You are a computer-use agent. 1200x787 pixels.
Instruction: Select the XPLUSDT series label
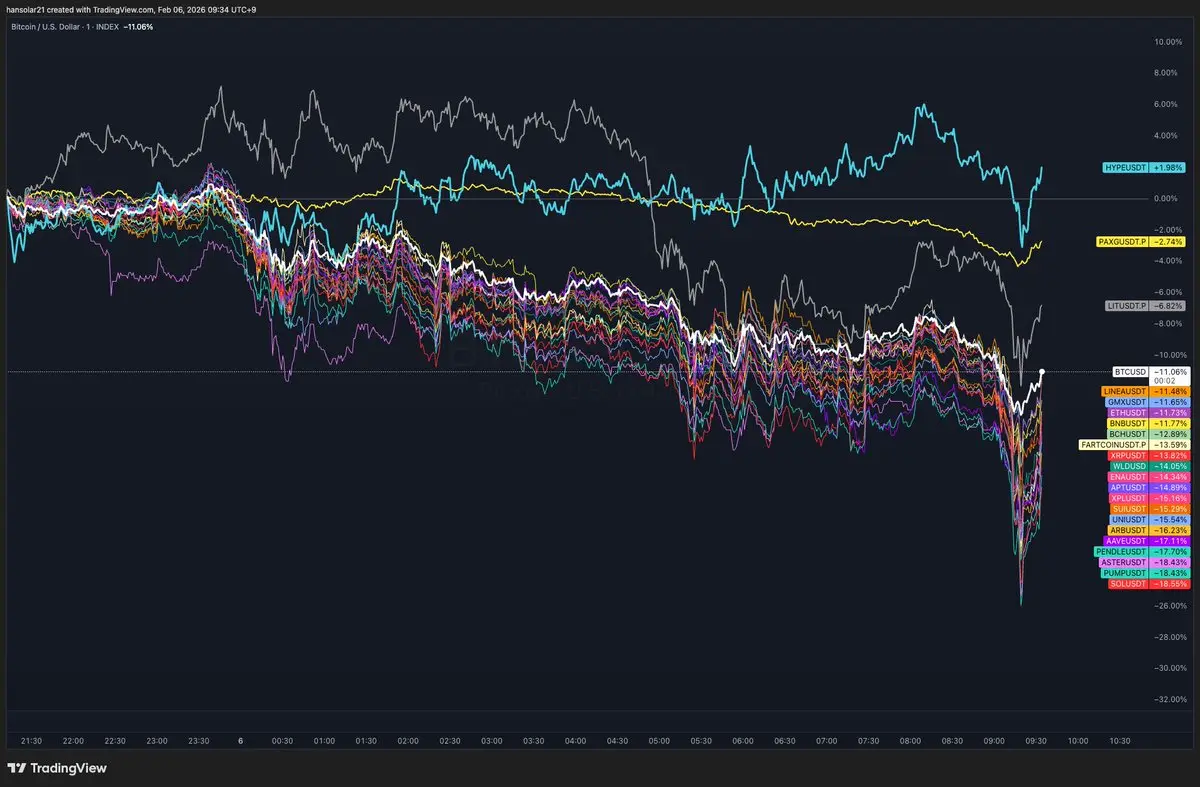point(1127,498)
